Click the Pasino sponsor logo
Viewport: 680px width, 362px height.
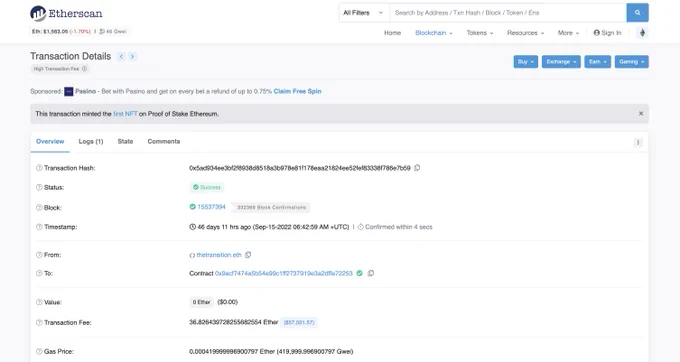(x=69, y=91)
